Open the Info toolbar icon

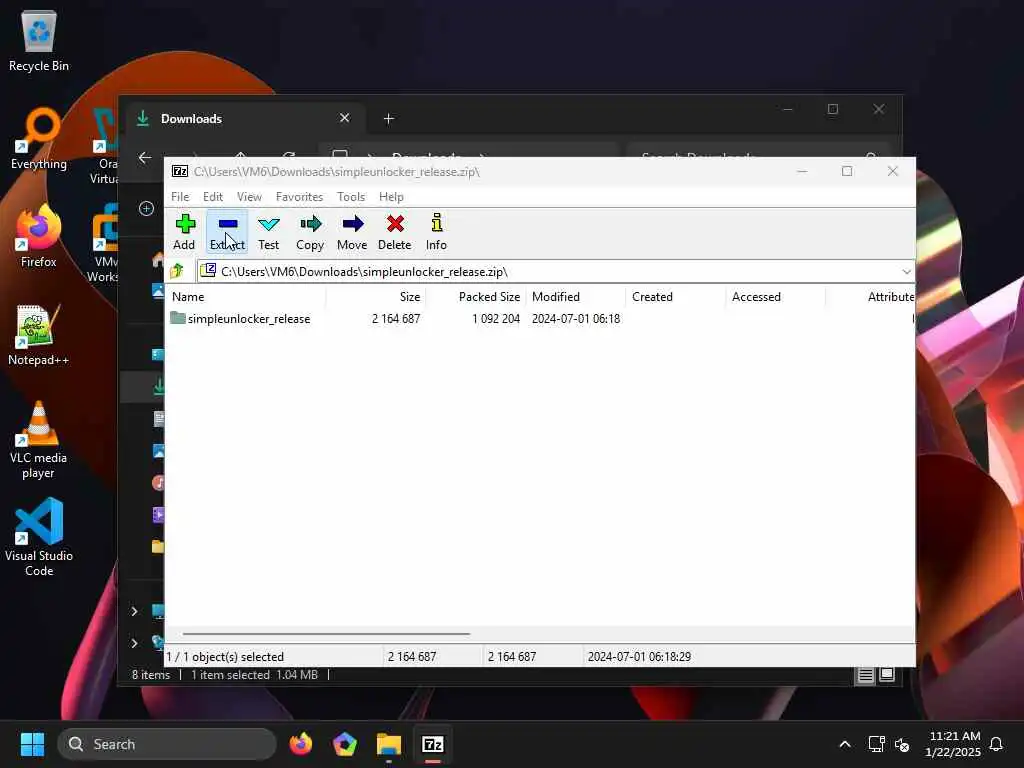436,232
